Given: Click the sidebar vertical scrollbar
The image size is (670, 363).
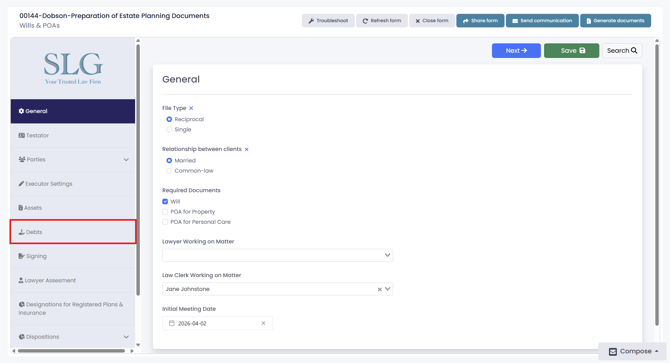Looking at the screenshot, I should point(138,170).
